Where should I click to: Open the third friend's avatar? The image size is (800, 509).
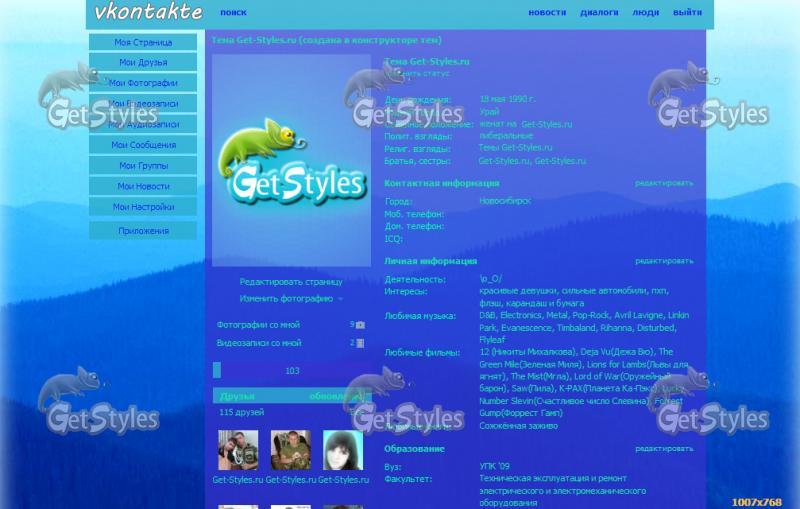click(x=342, y=450)
